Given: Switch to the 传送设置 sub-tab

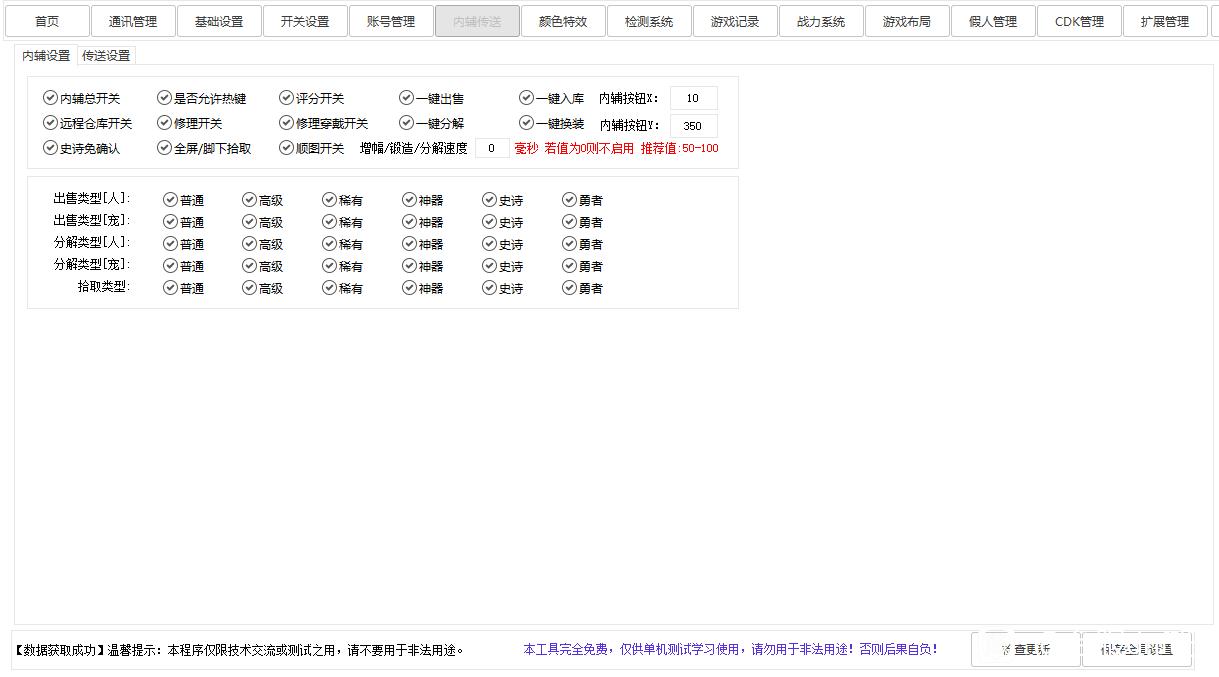Looking at the screenshot, I should 106,56.
